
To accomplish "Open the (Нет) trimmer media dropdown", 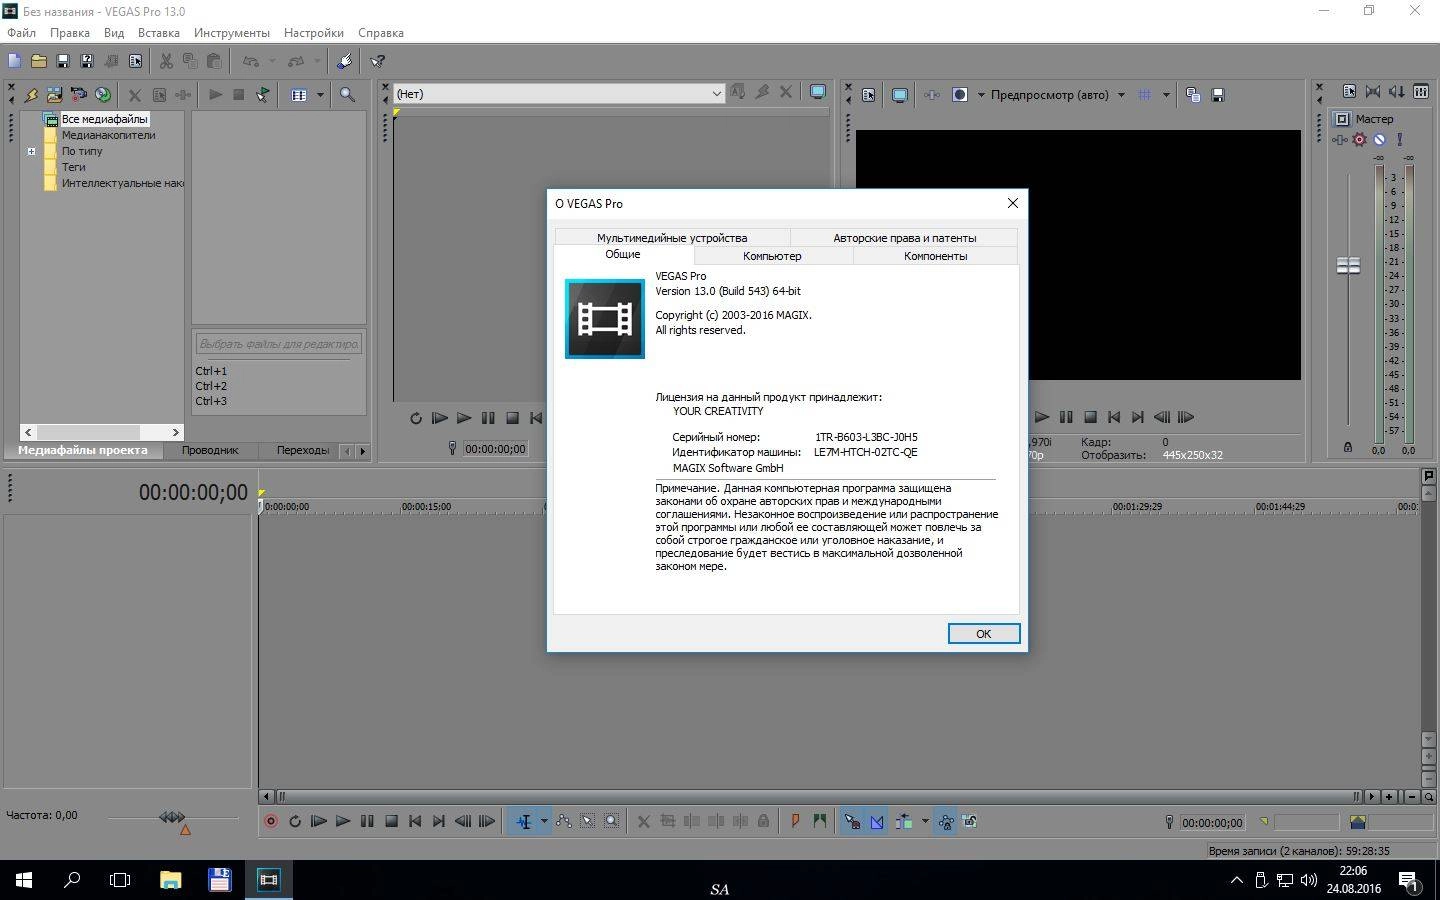I will [x=716, y=94].
